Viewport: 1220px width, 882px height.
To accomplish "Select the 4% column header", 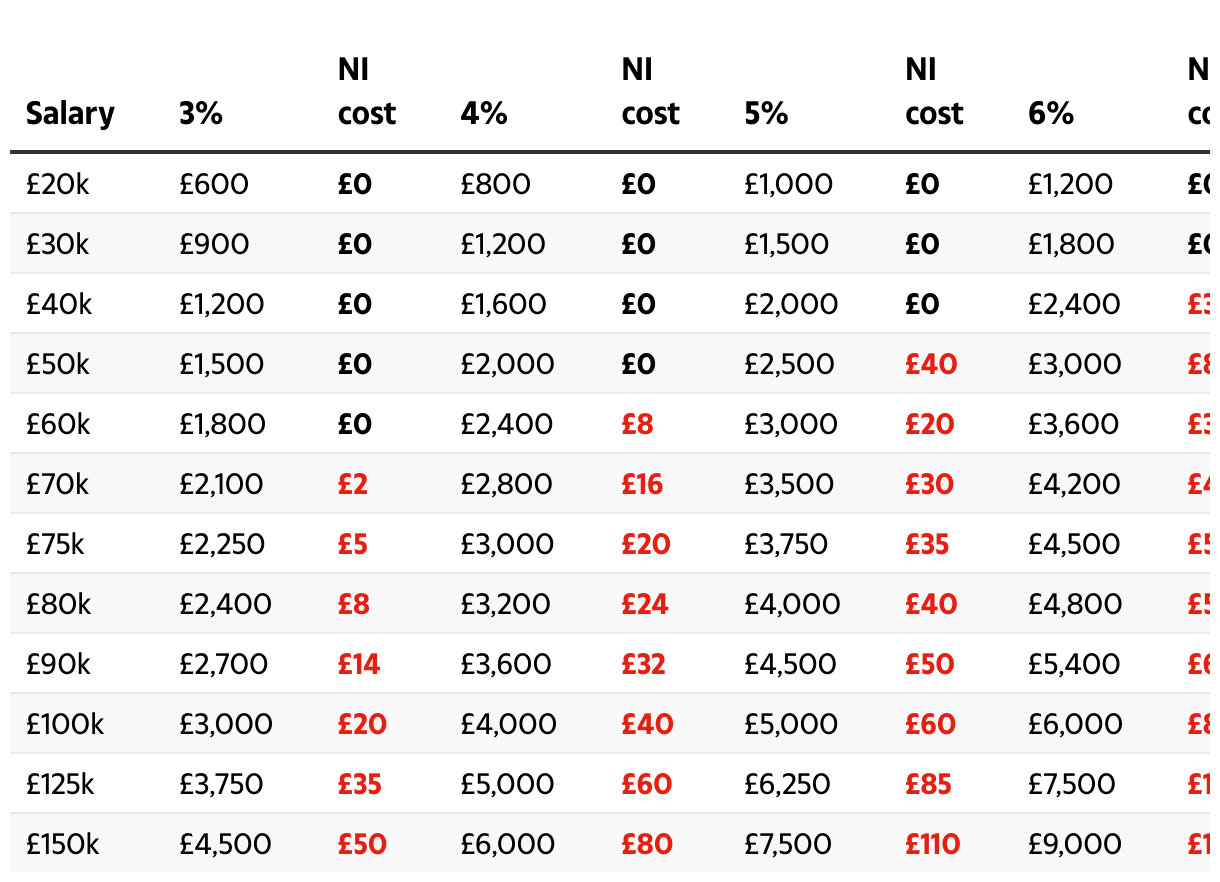I will (x=484, y=114).
